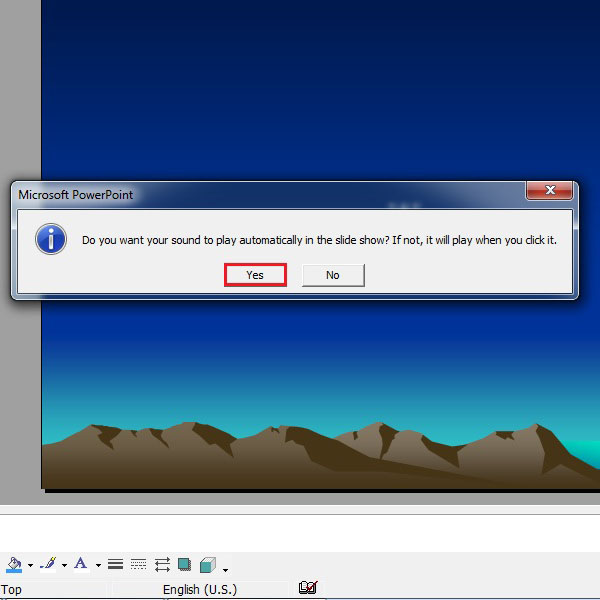The width and height of the screenshot is (600, 600).
Task: Click the dialog question text about sound
Action: coord(320,240)
